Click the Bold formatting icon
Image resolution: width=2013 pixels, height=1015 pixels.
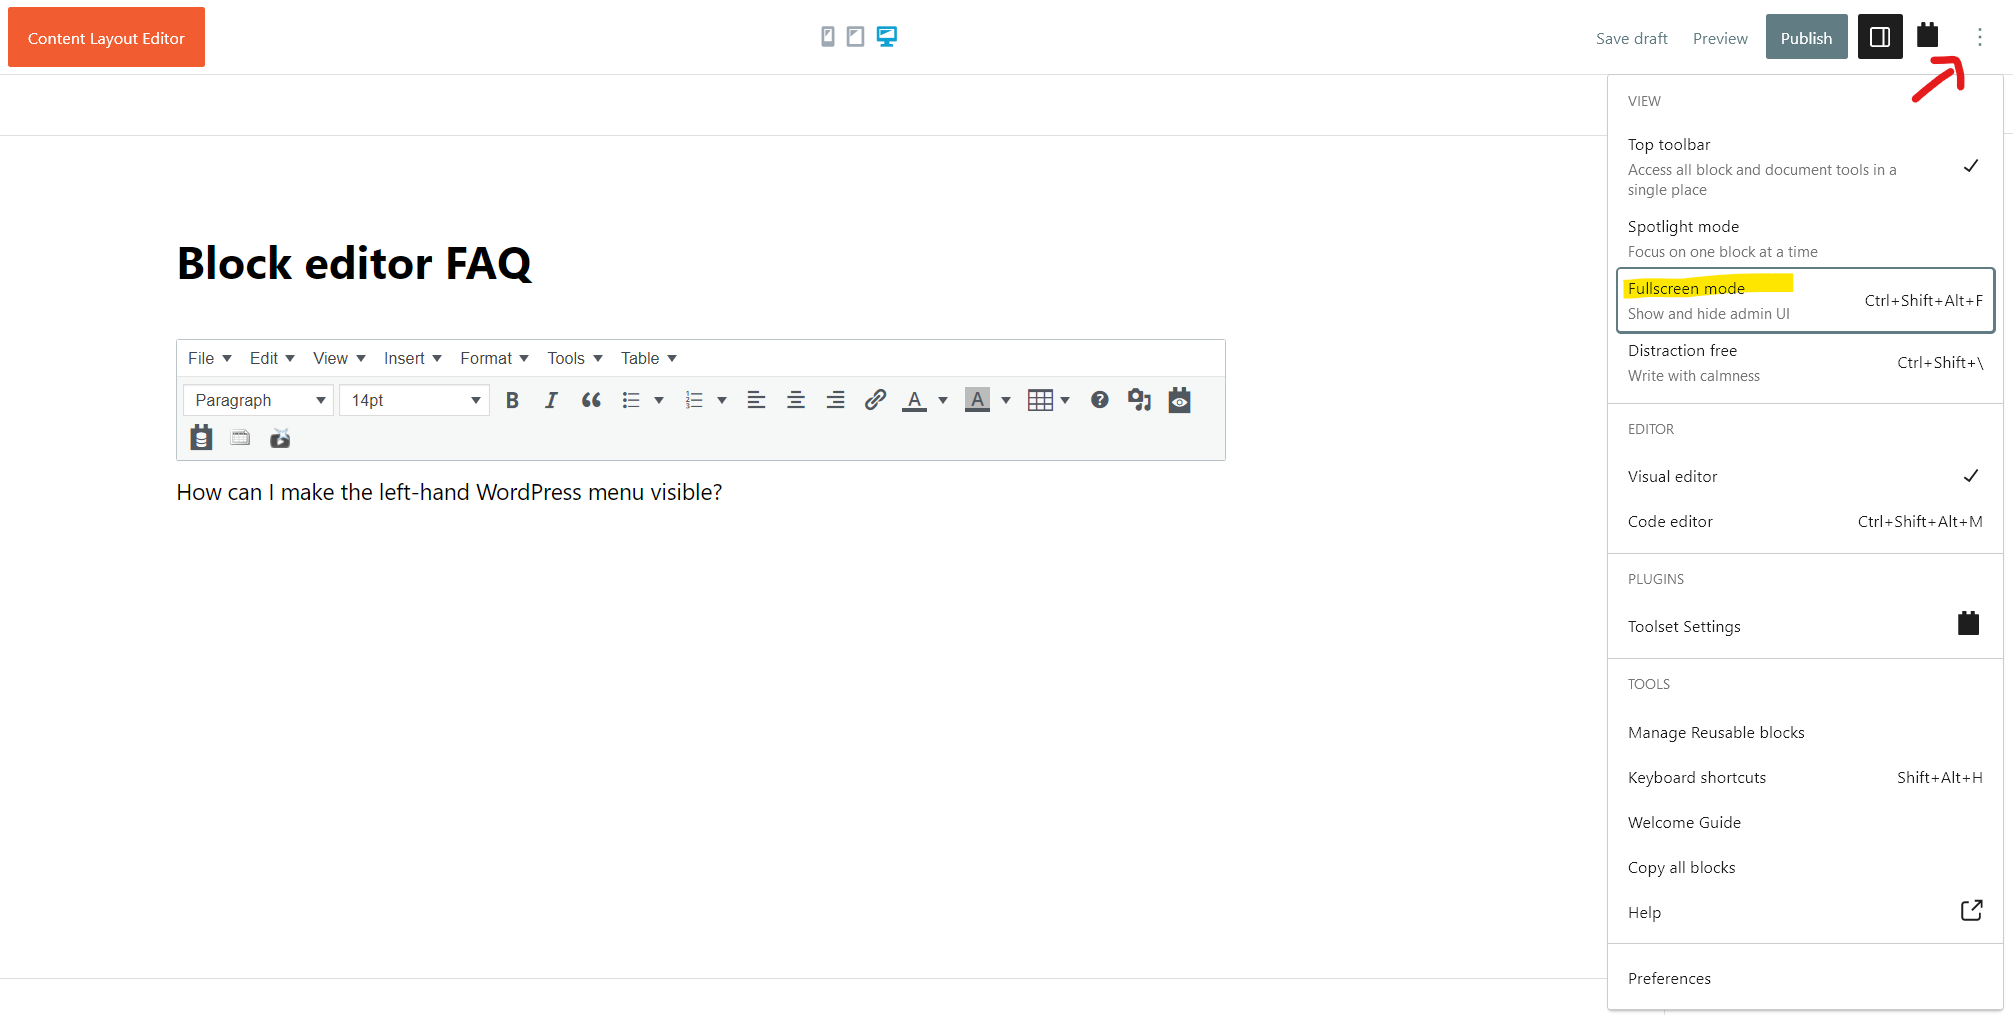tap(512, 400)
